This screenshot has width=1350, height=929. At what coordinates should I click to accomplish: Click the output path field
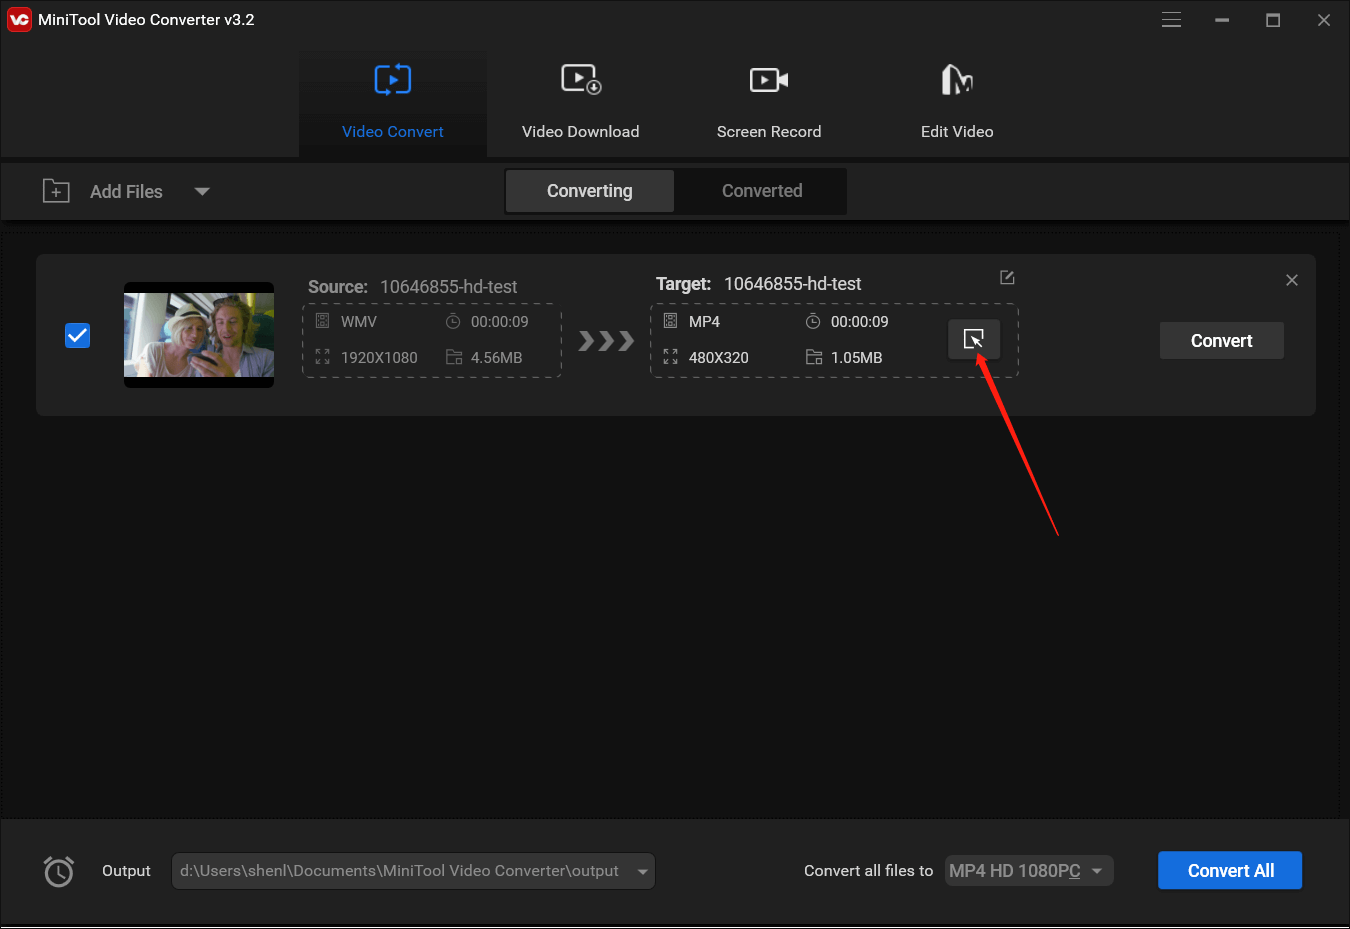pyautogui.click(x=413, y=871)
